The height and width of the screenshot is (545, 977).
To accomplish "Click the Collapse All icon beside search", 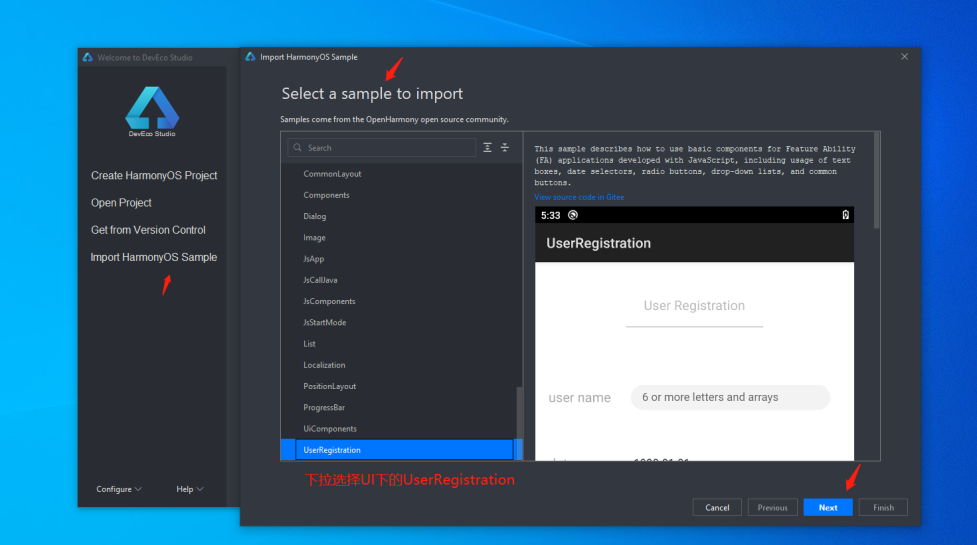I will point(505,147).
